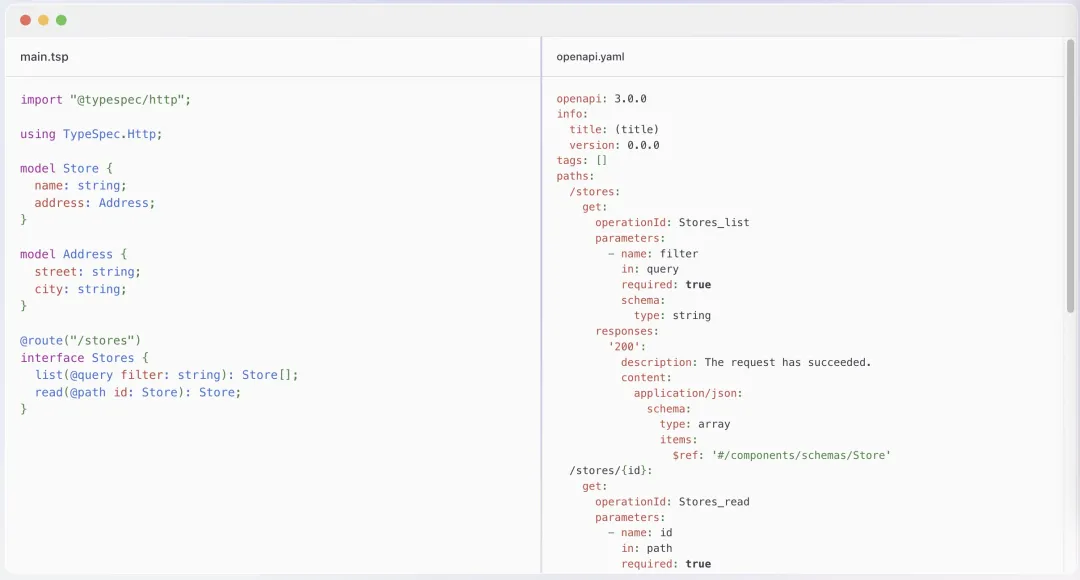
Task: Click the red close window button
Action: click(26, 20)
